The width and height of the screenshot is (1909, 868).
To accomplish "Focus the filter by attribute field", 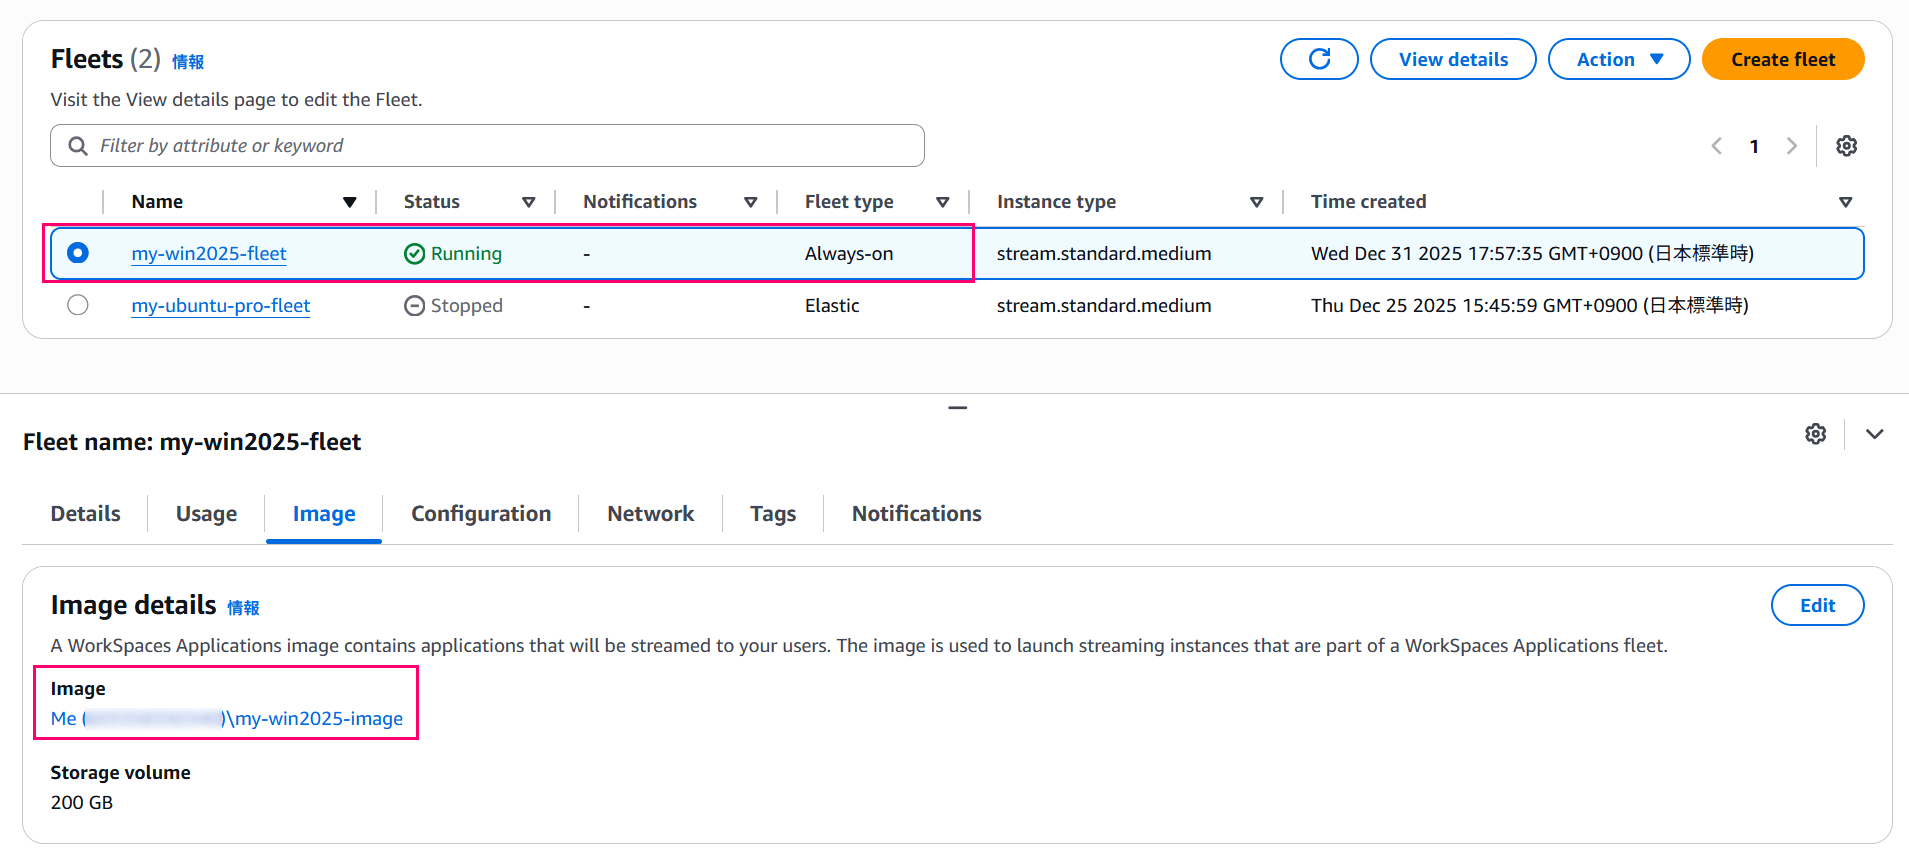I will (487, 146).
